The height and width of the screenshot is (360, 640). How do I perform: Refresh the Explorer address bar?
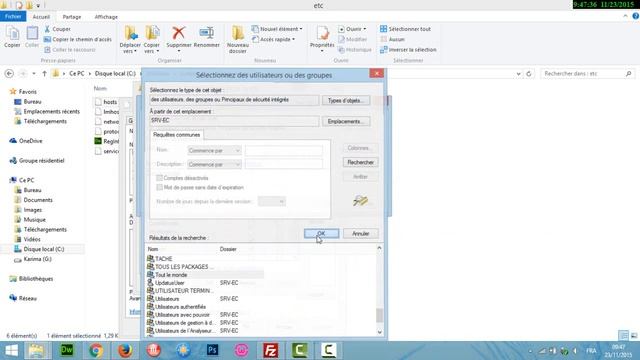pos(529,73)
